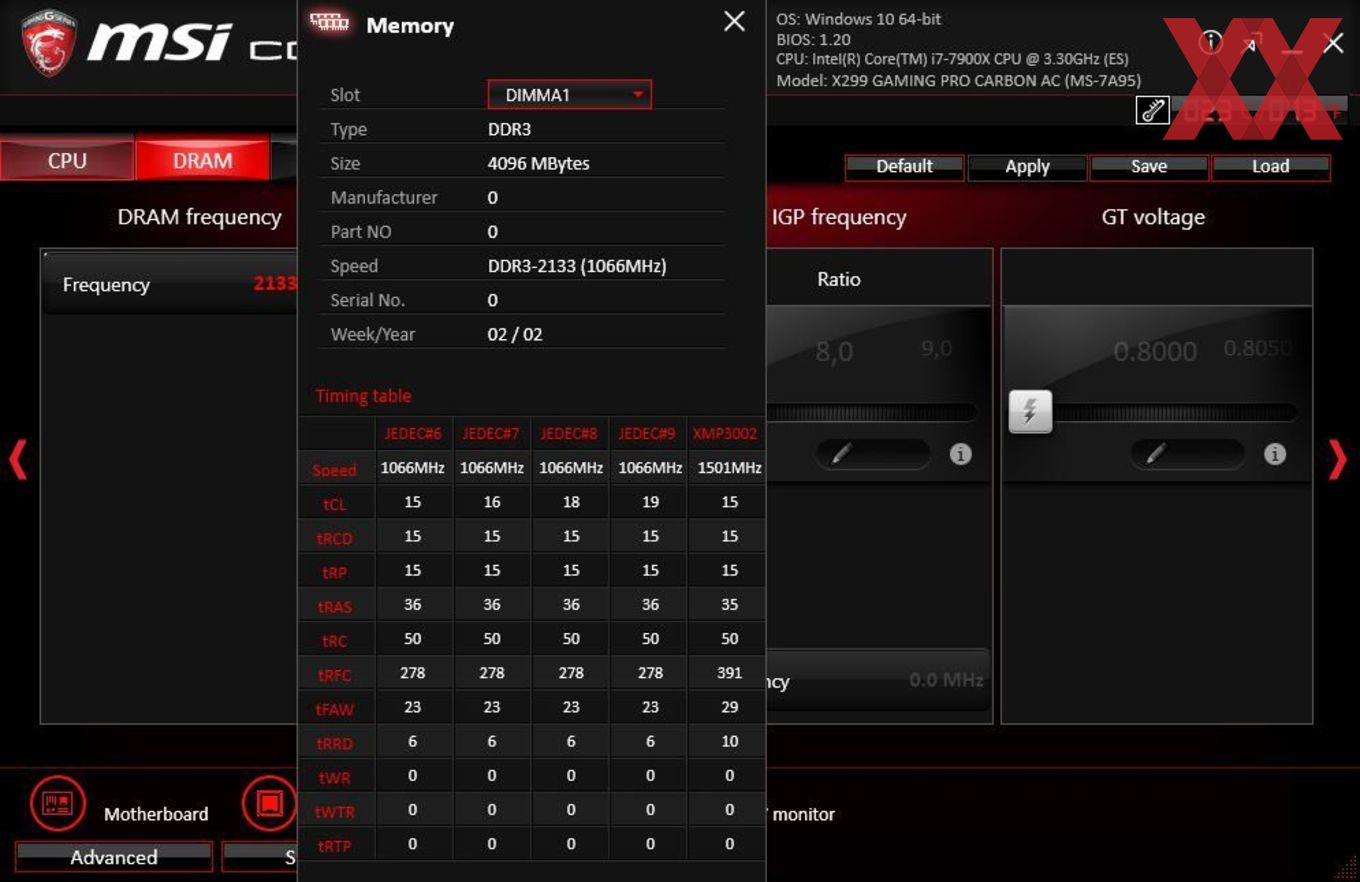This screenshot has width=1360, height=882.
Task: Click the tCL row label
Action: pos(334,505)
